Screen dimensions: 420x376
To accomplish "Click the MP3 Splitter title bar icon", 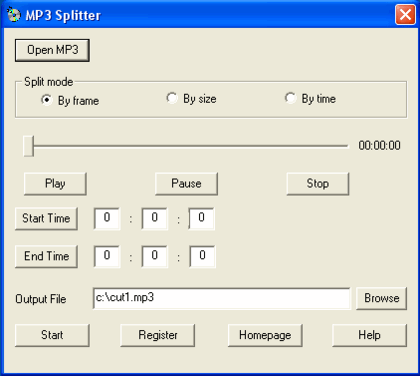I will click(14, 15).
